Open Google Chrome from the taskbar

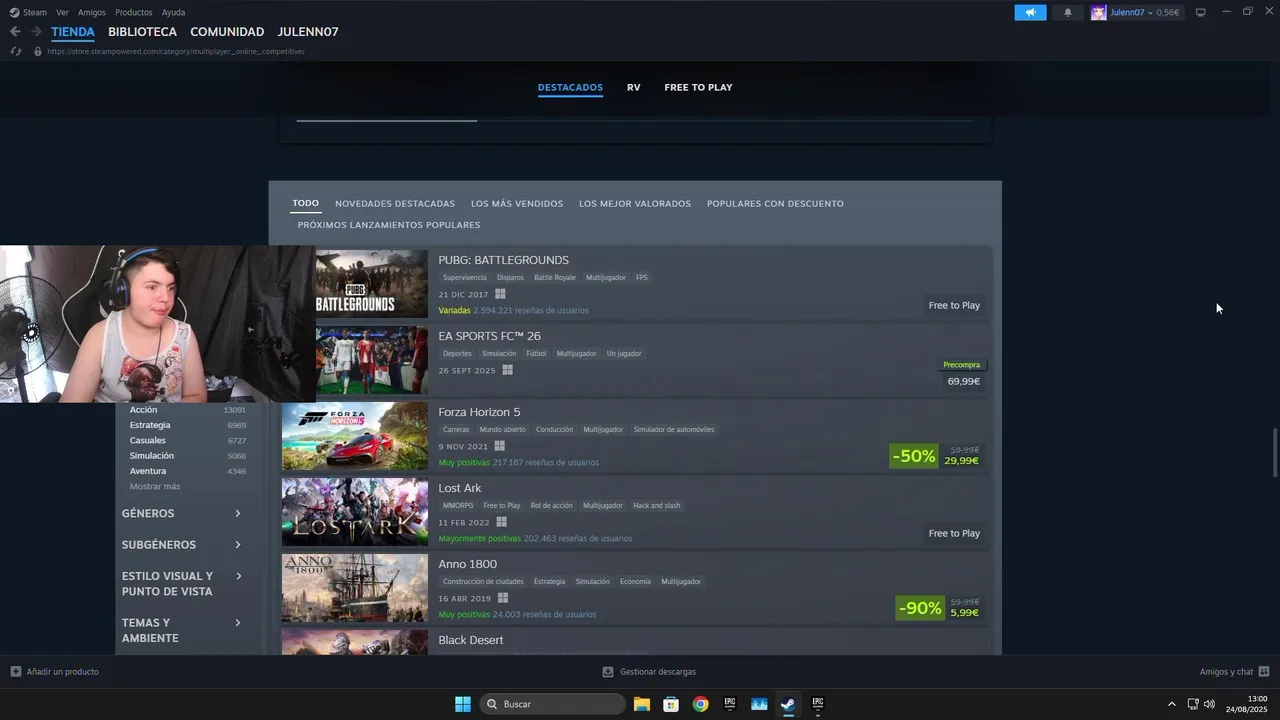700,704
